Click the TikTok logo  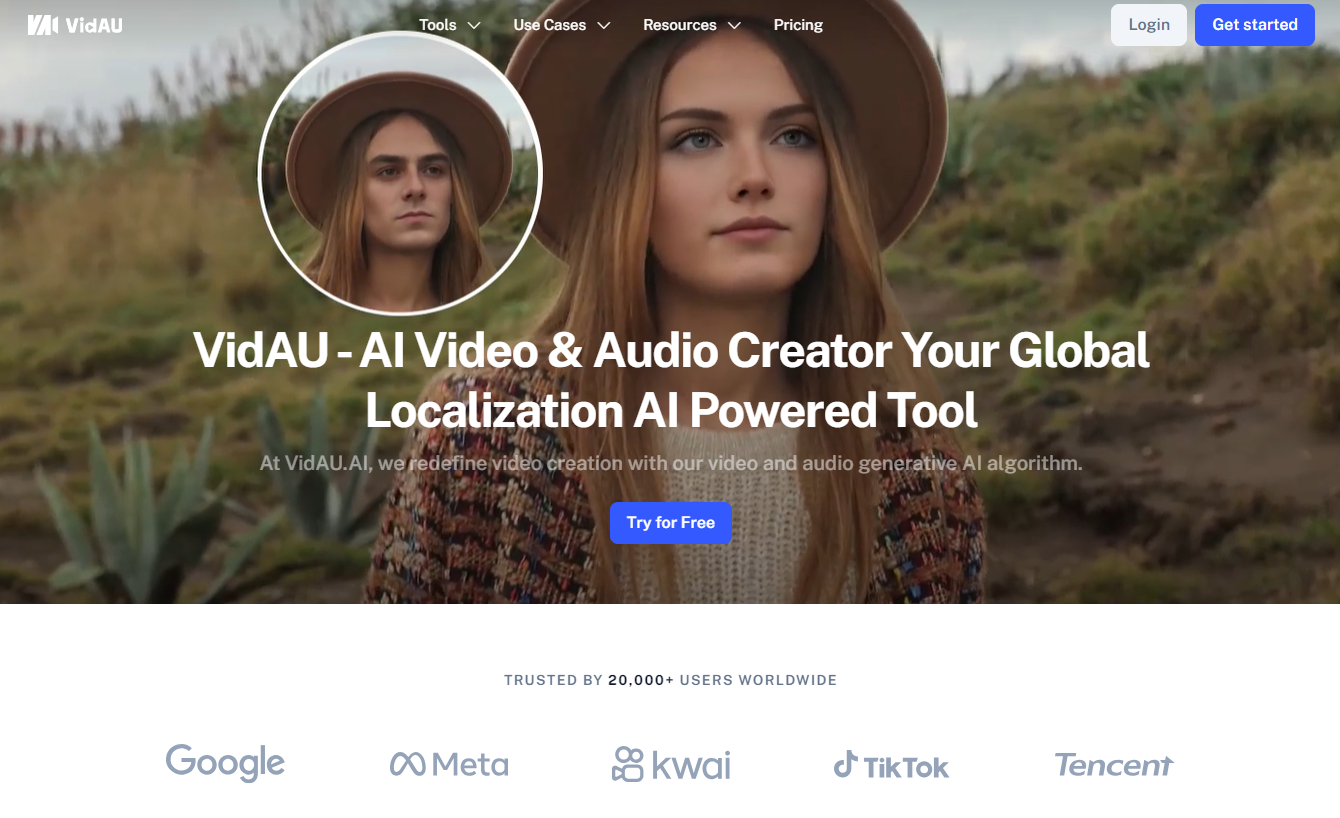891,766
